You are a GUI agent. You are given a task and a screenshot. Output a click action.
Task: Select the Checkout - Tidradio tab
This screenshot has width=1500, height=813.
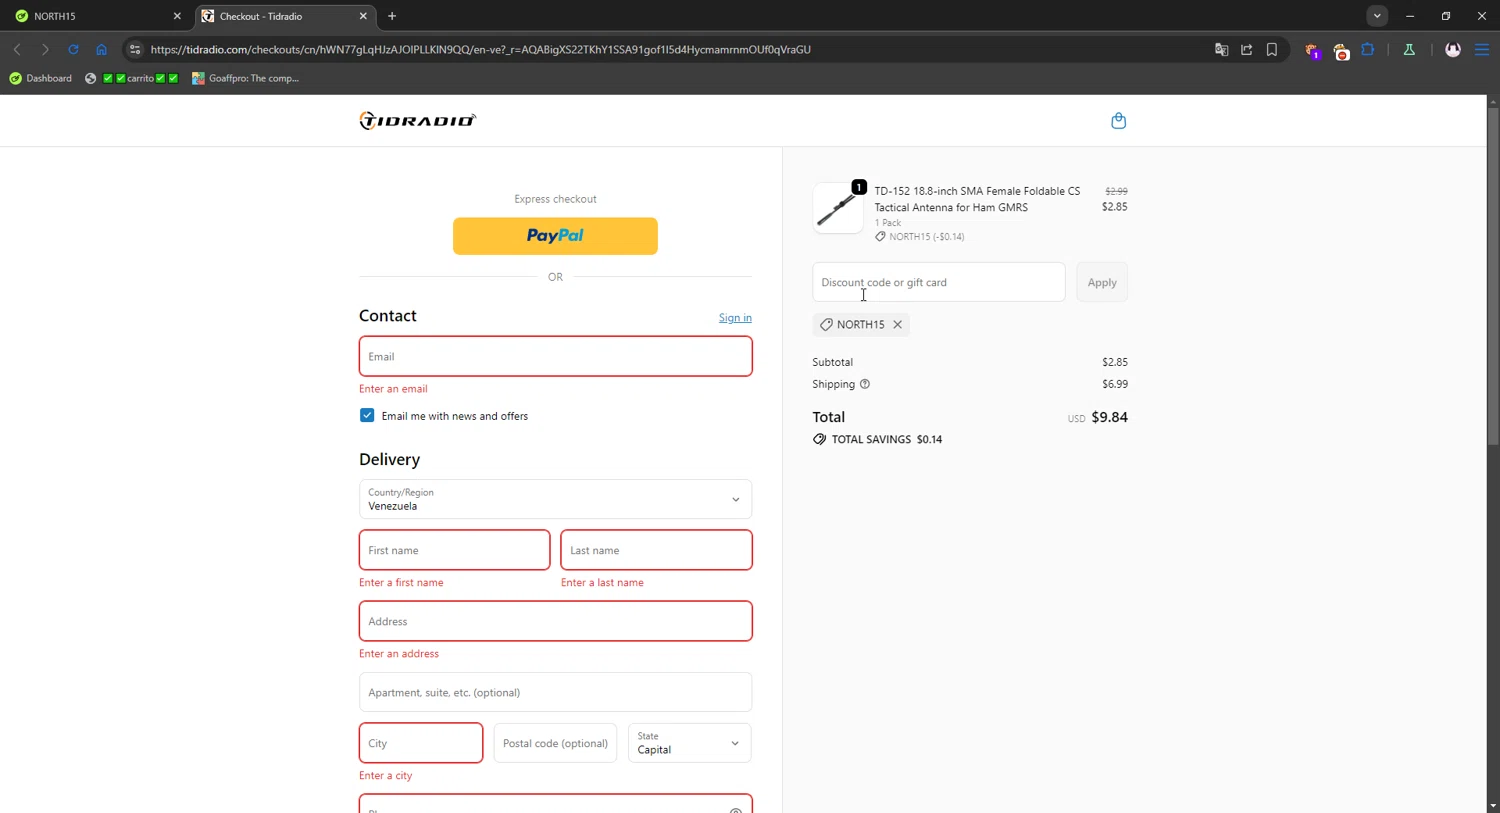285,16
